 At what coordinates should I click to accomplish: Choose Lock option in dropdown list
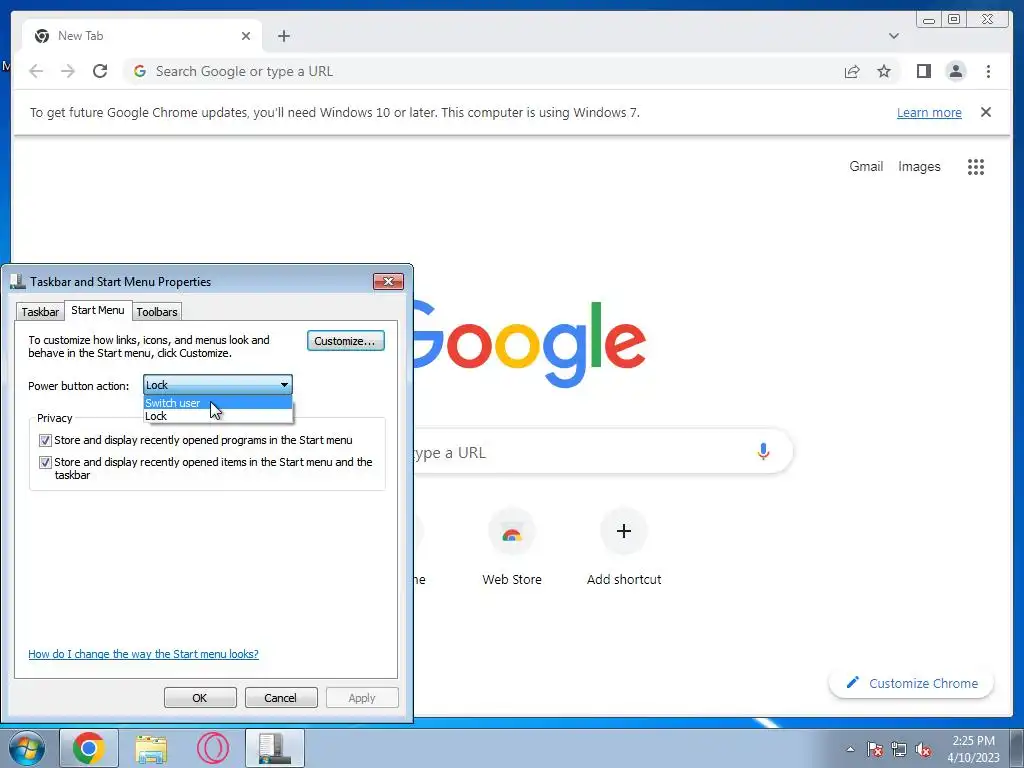pos(217,416)
